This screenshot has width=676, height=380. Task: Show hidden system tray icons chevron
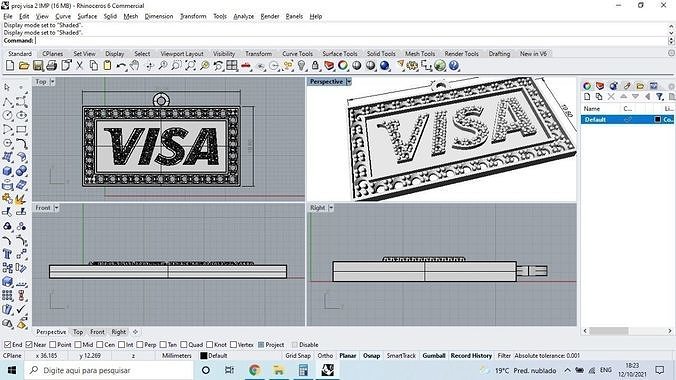coord(567,370)
